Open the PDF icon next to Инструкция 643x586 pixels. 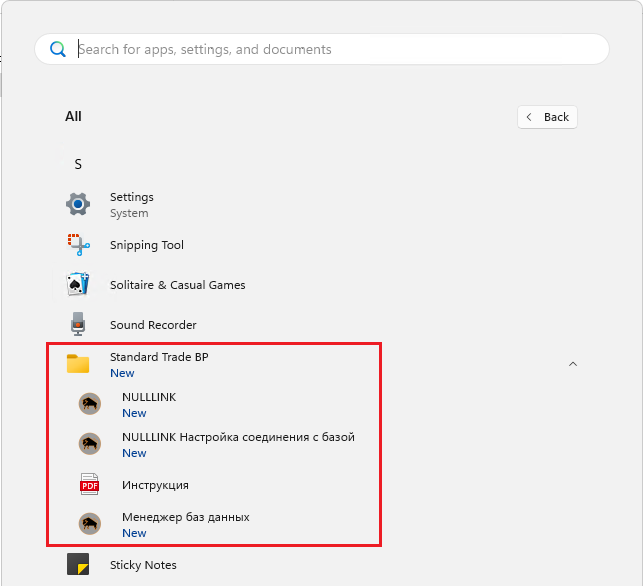tap(90, 485)
